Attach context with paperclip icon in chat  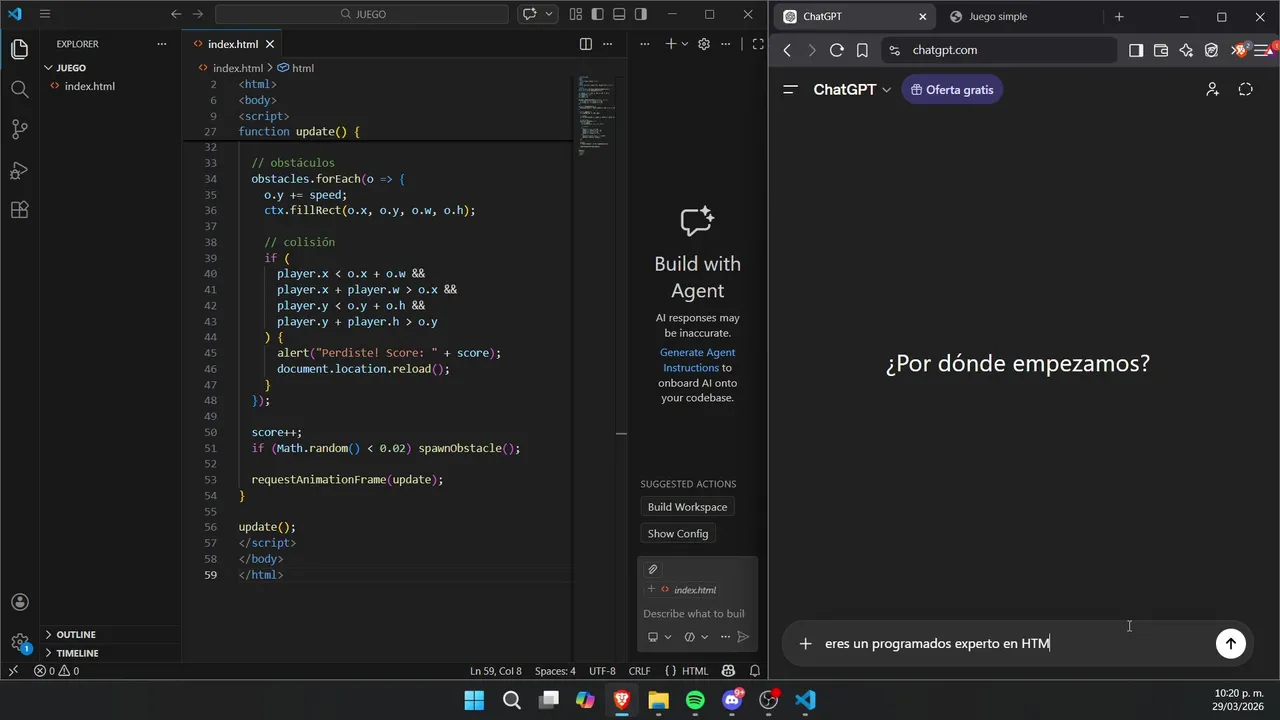point(653,569)
